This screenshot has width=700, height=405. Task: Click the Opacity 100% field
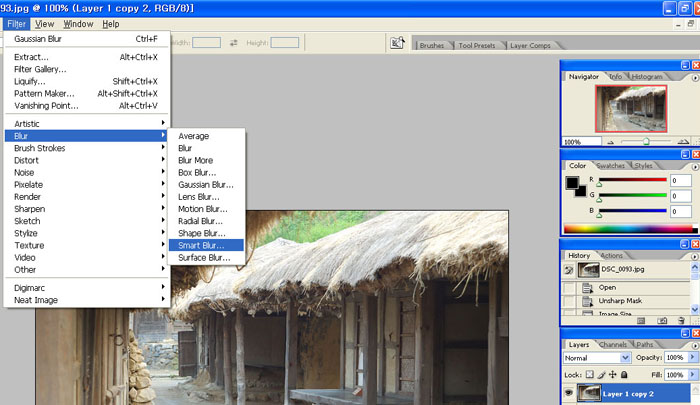[x=676, y=357]
